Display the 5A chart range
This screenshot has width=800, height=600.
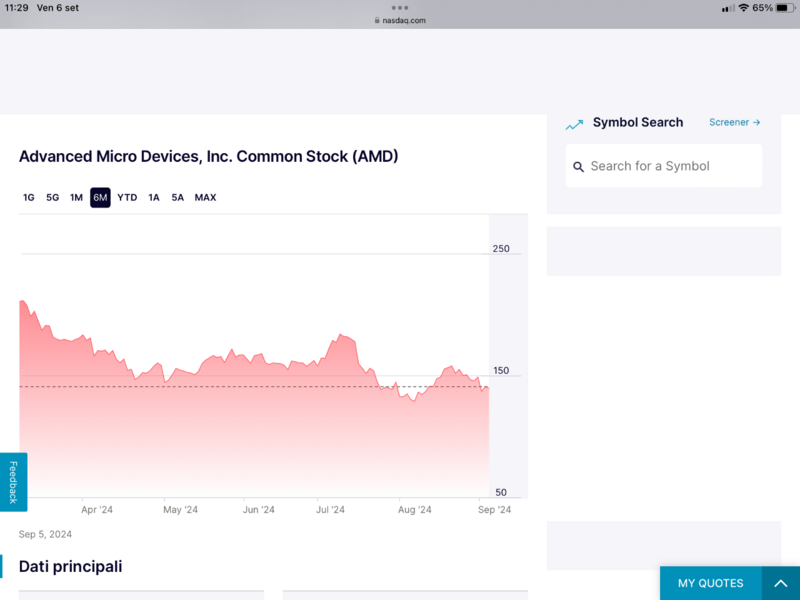[x=177, y=197]
